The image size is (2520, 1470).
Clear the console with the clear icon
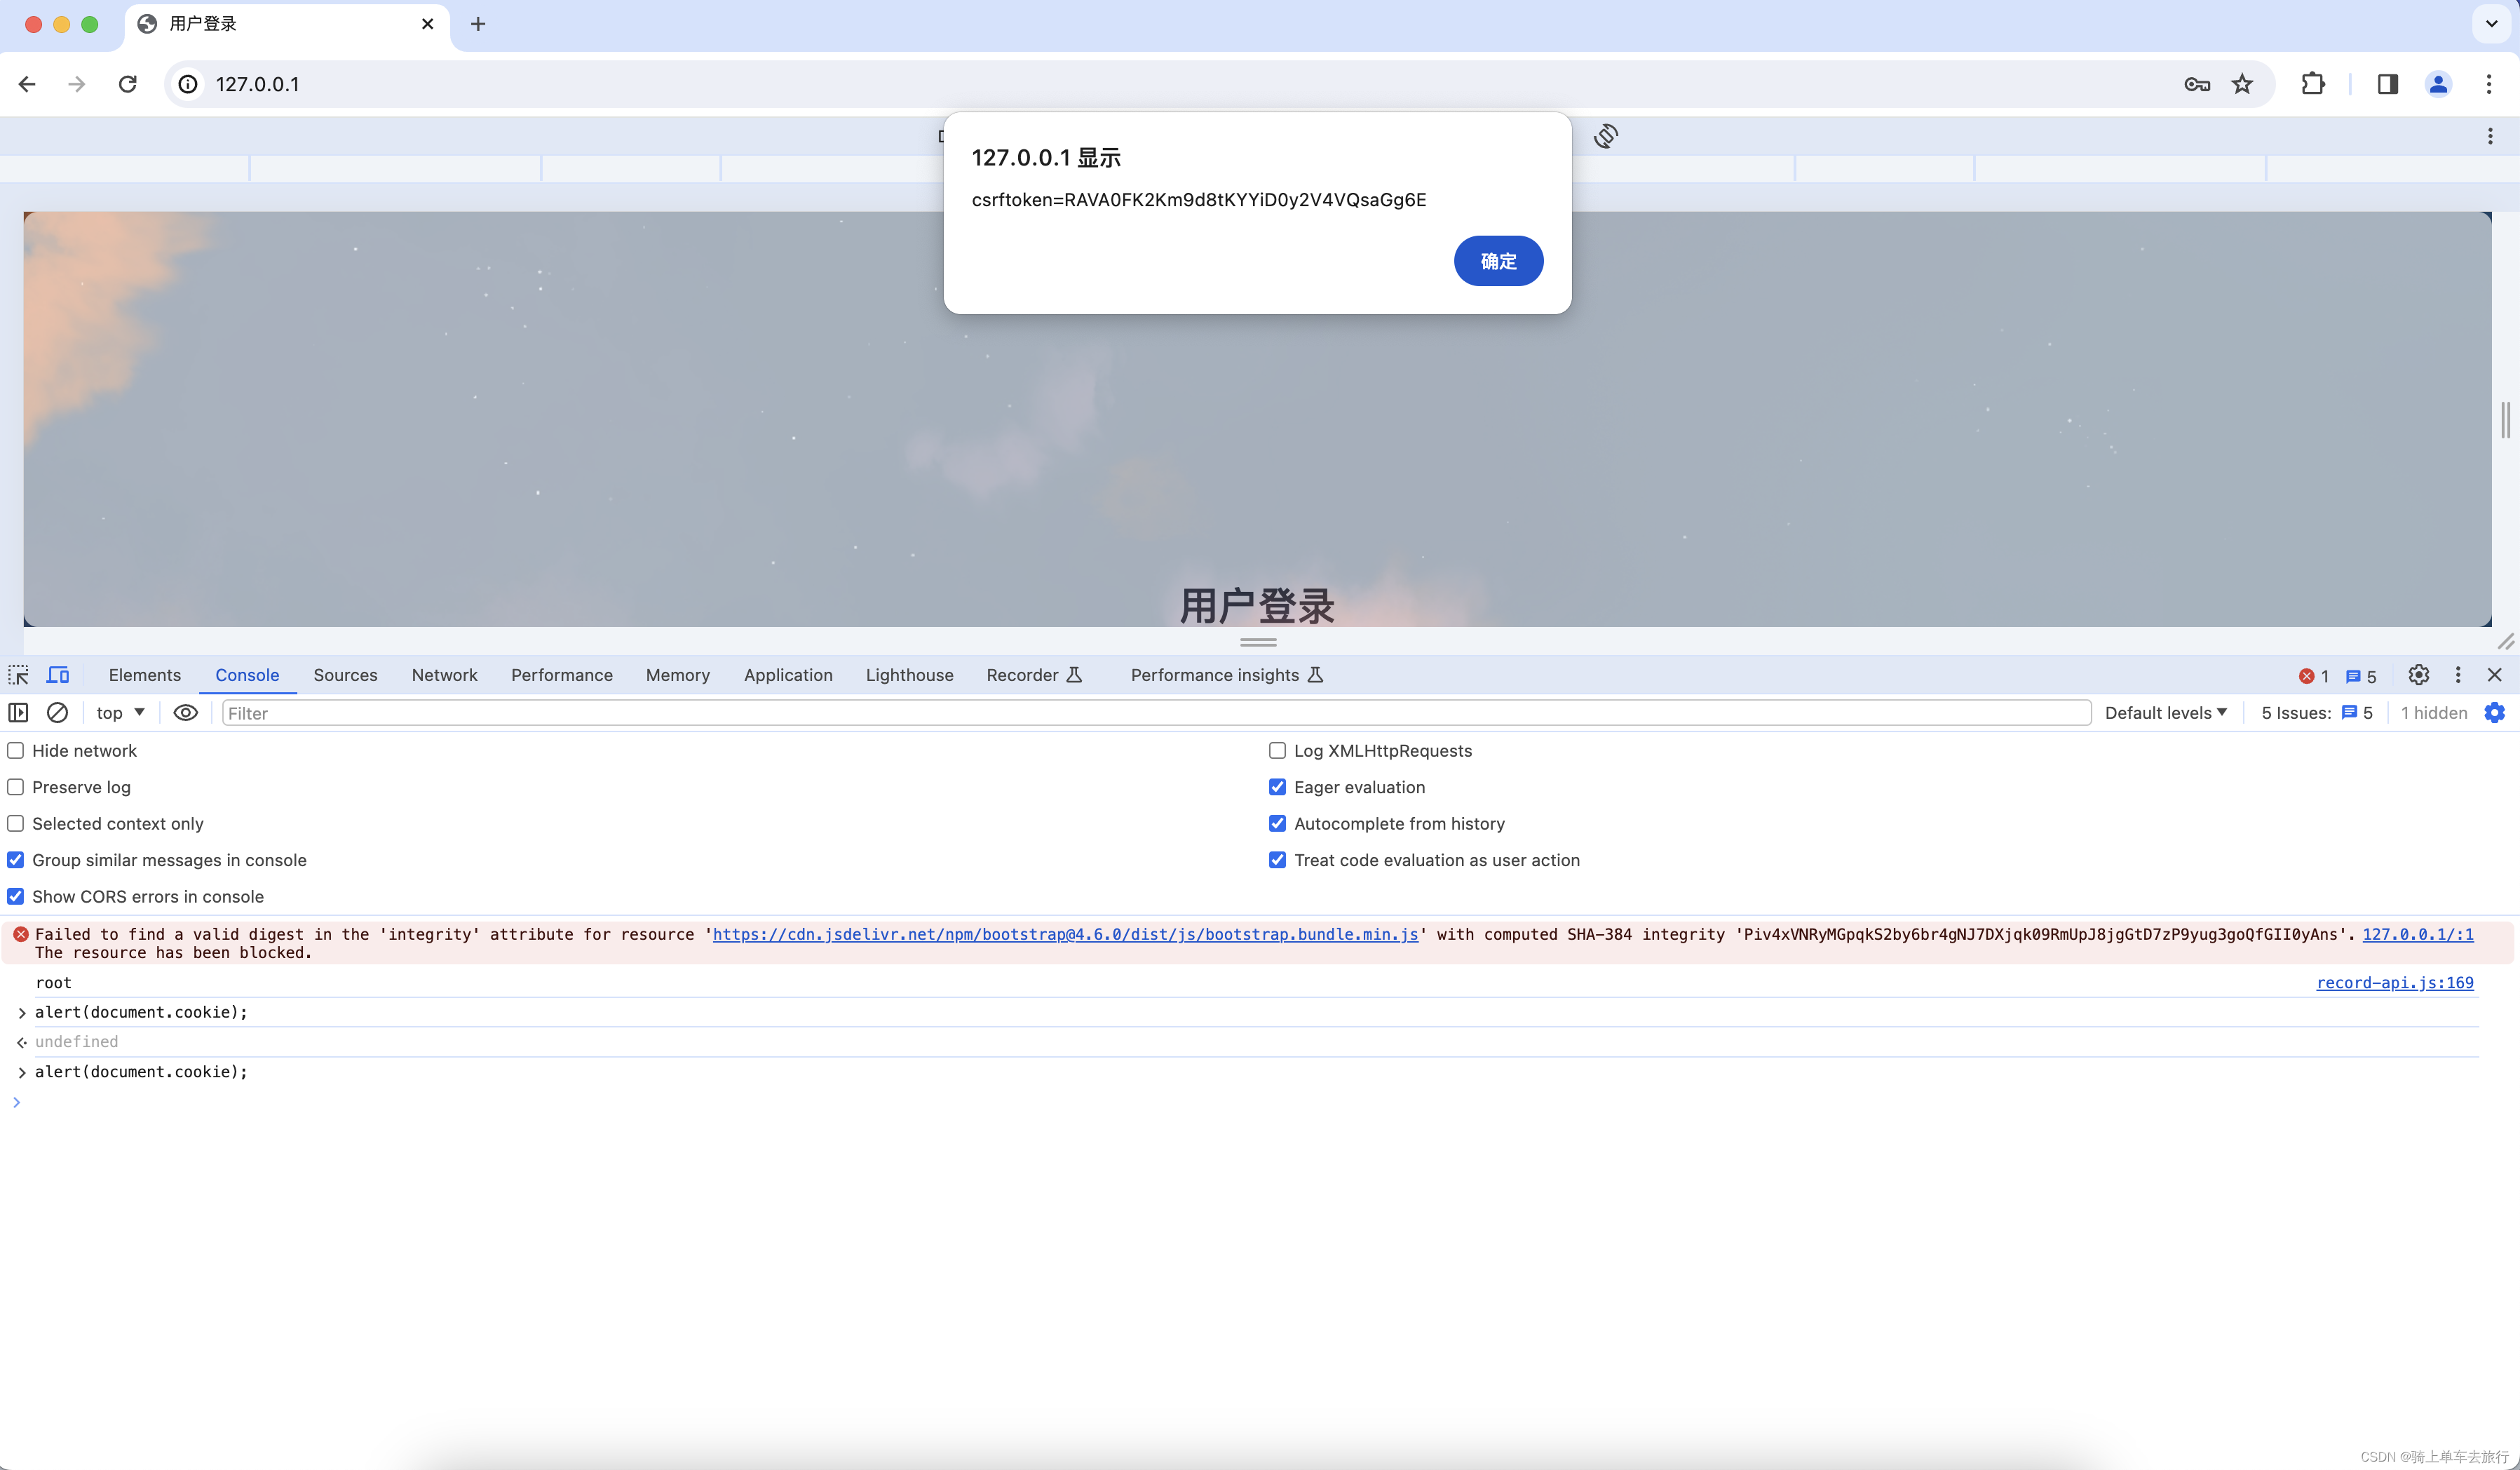point(57,712)
